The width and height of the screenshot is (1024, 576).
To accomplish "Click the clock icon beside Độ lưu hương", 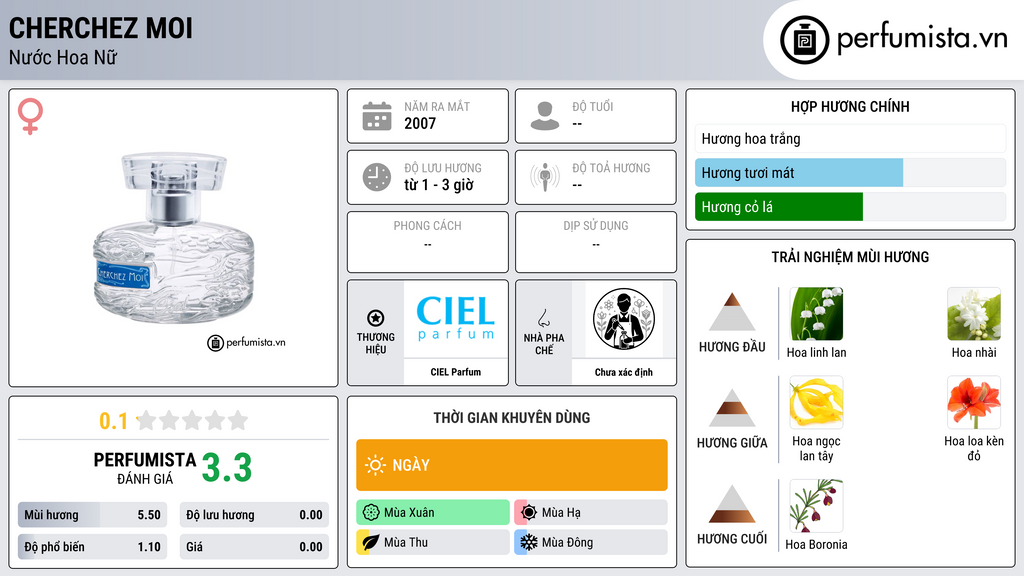I will tap(377, 177).
